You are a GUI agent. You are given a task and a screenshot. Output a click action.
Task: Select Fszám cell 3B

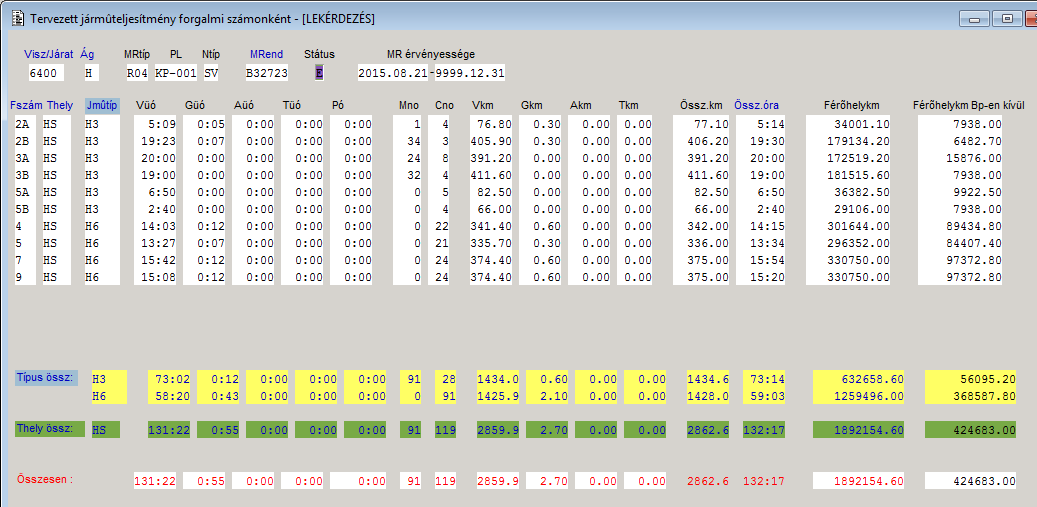coord(26,175)
